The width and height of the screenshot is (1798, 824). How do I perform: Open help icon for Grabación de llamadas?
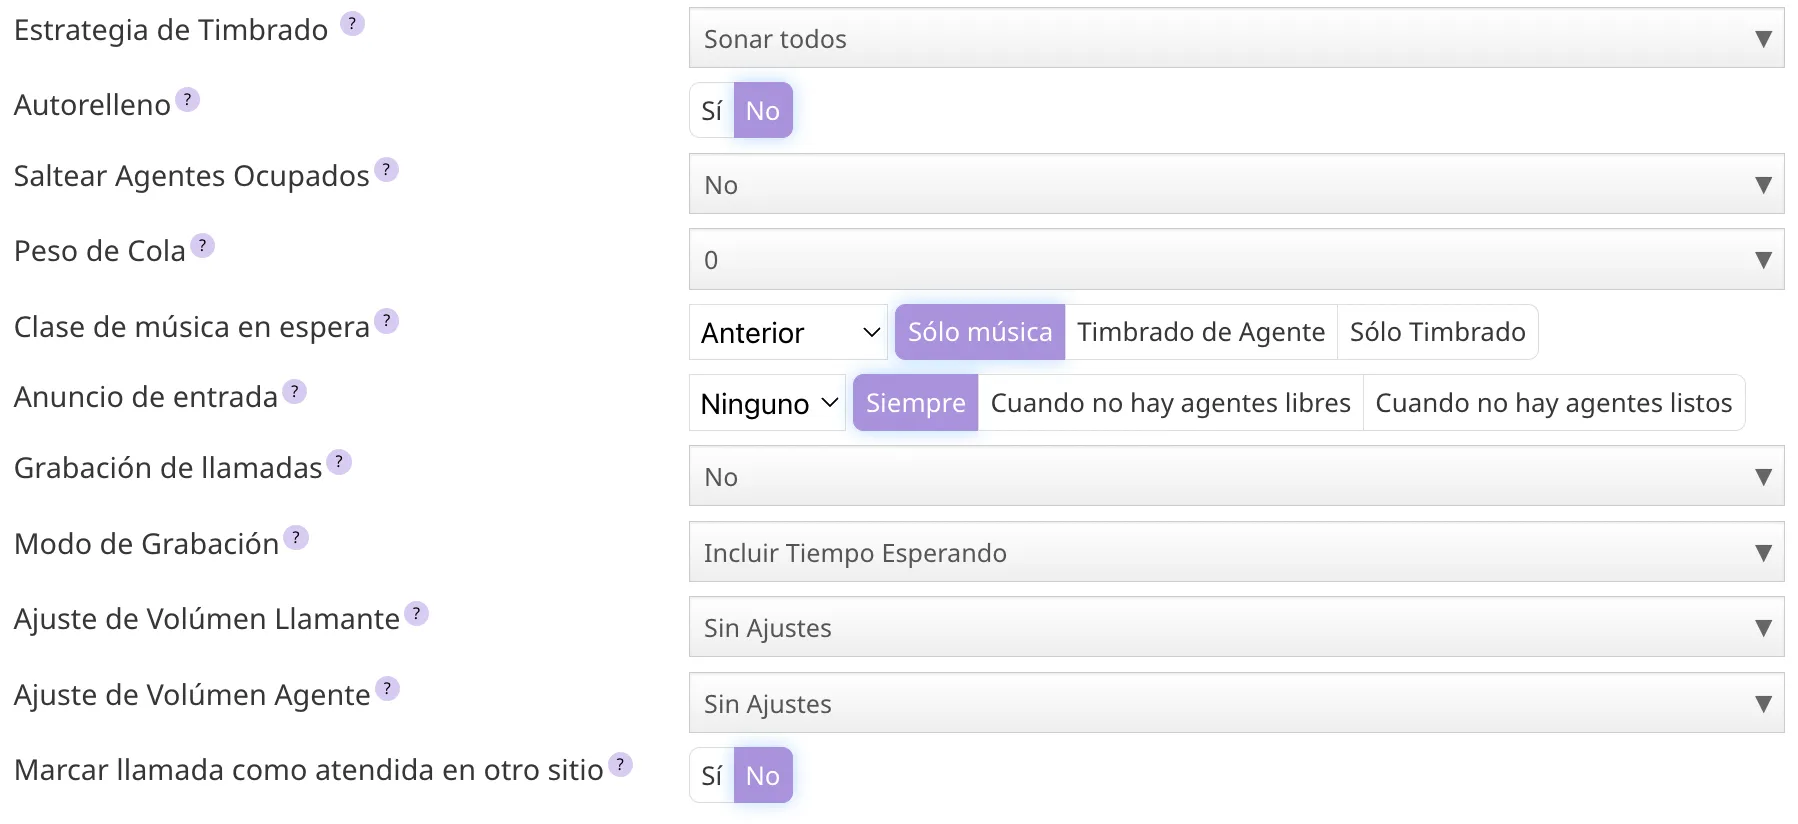click(x=339, y=462)
